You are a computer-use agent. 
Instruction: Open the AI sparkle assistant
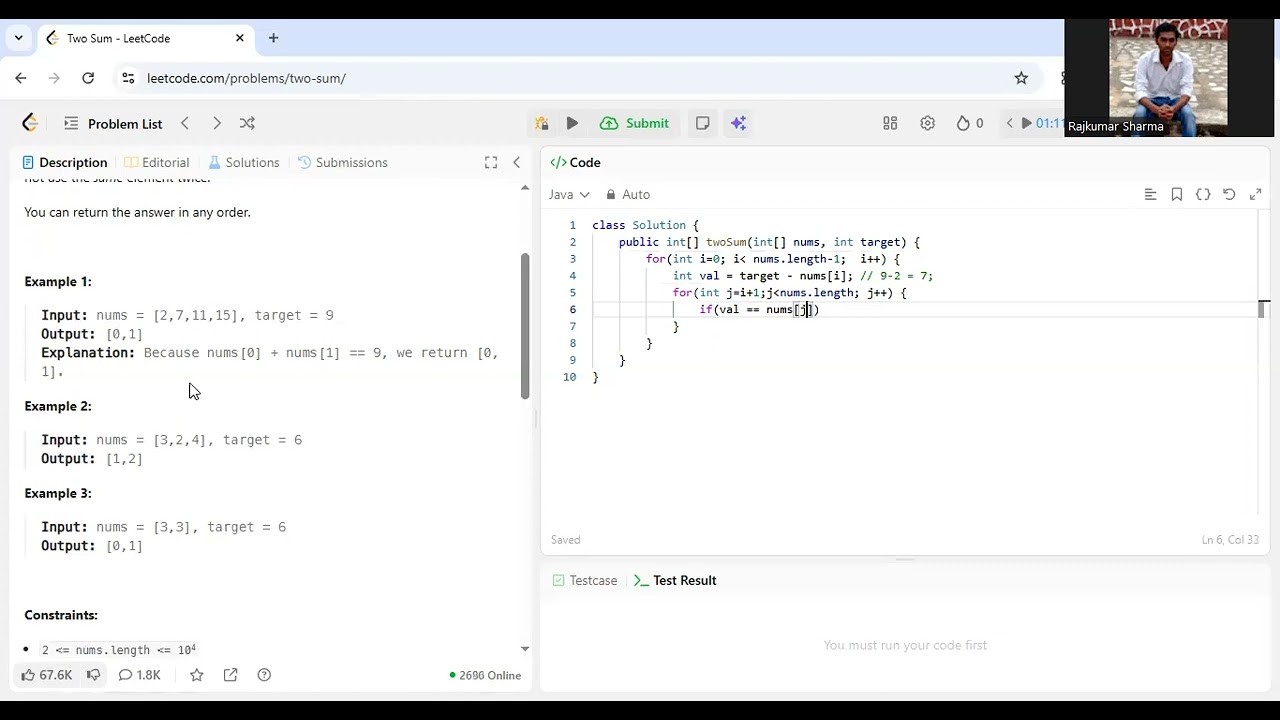coord(738,123)
